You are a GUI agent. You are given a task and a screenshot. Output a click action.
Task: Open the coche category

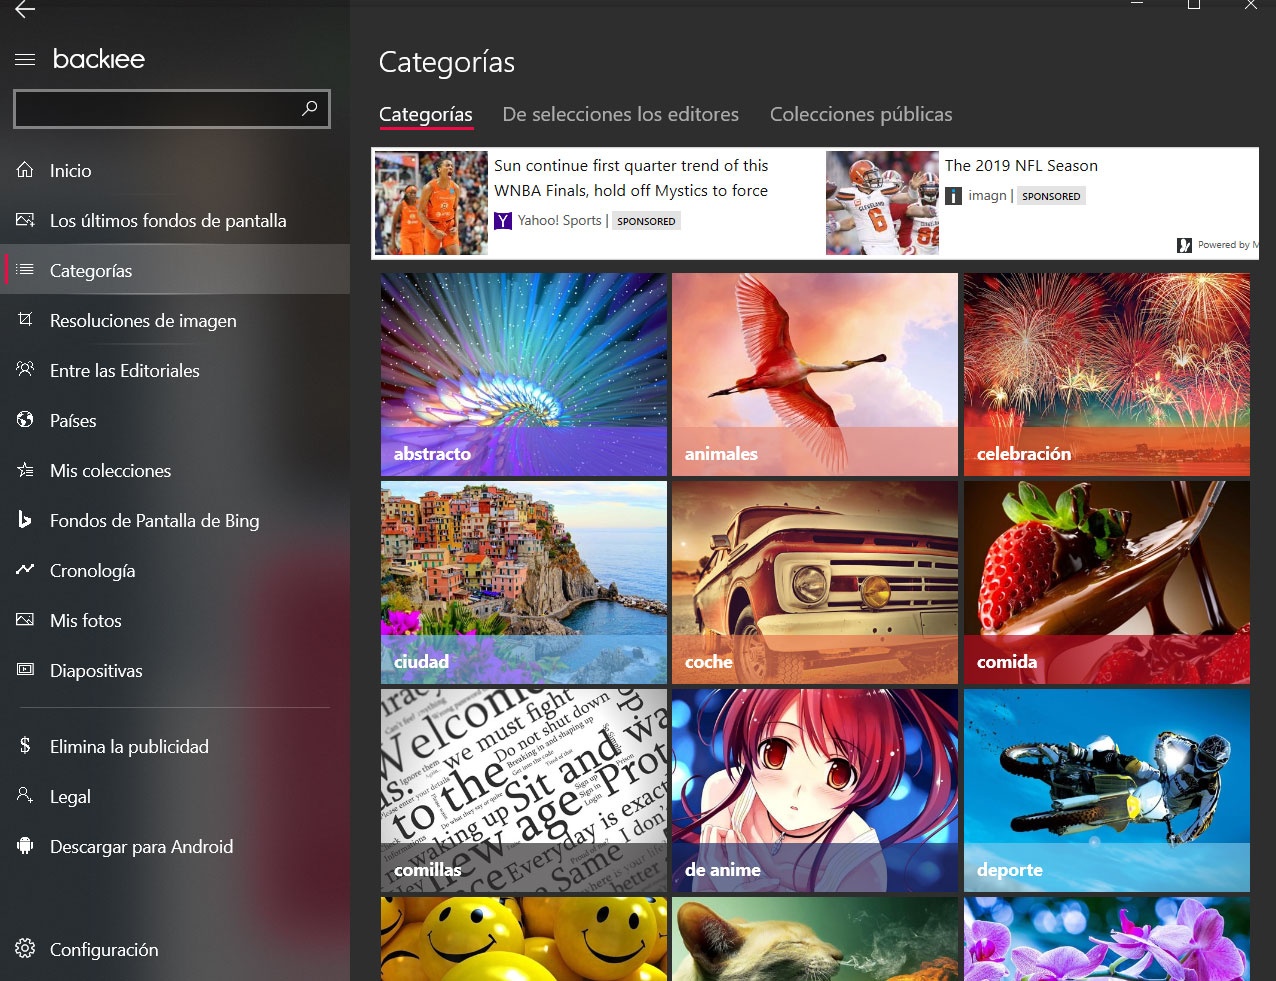(x=815, y=583)
